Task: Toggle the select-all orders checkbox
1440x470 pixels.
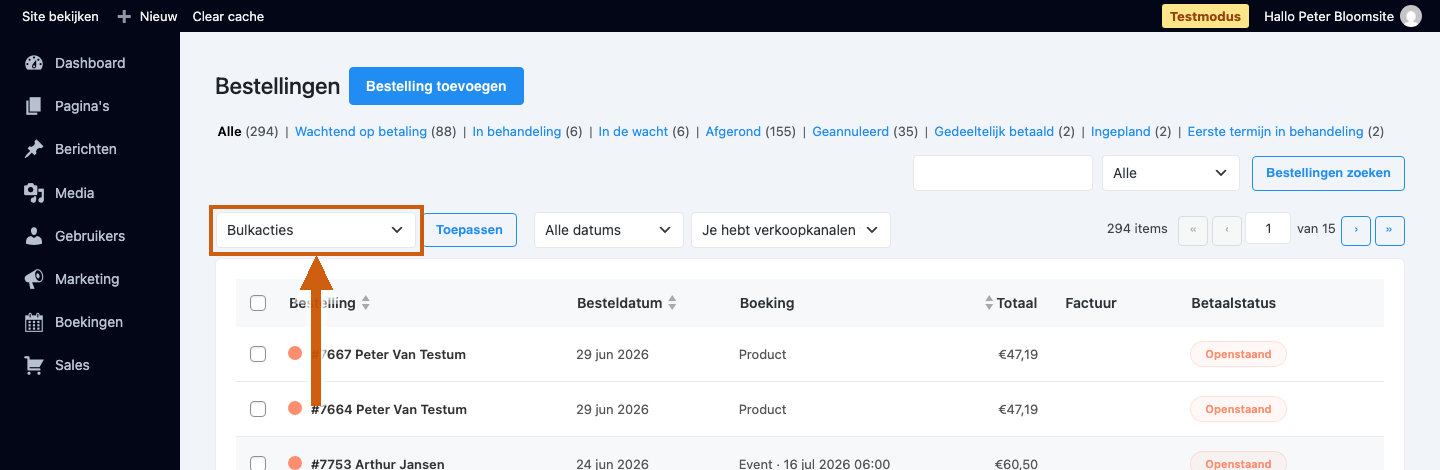Action: click(258, 303)
